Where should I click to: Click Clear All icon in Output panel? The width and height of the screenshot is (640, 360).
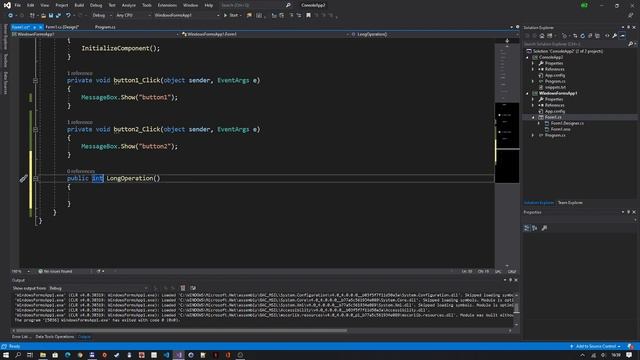click(x=183, y=288)
